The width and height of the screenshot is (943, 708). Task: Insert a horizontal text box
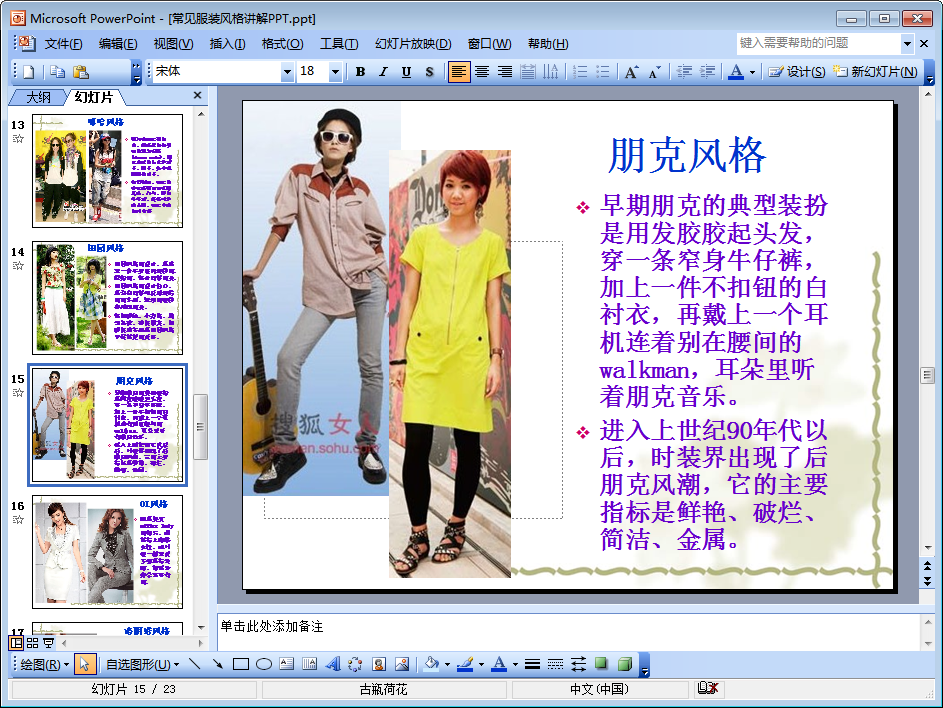[x=287, y=664]
